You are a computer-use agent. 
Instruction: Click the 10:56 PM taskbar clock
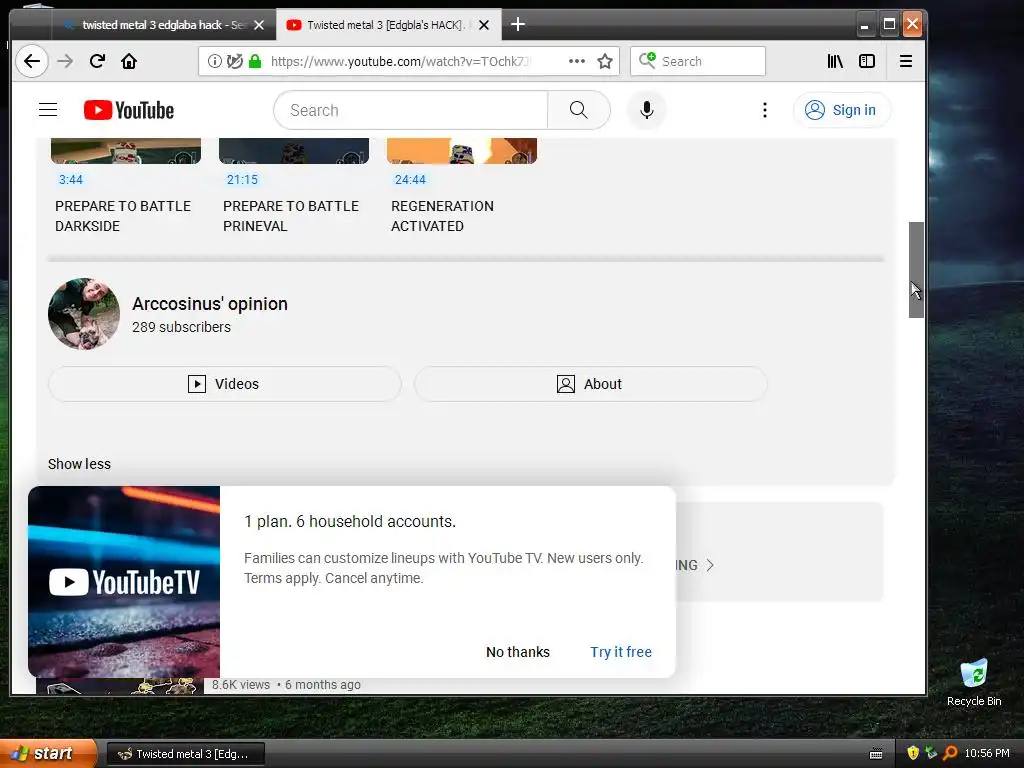point(987,753)
